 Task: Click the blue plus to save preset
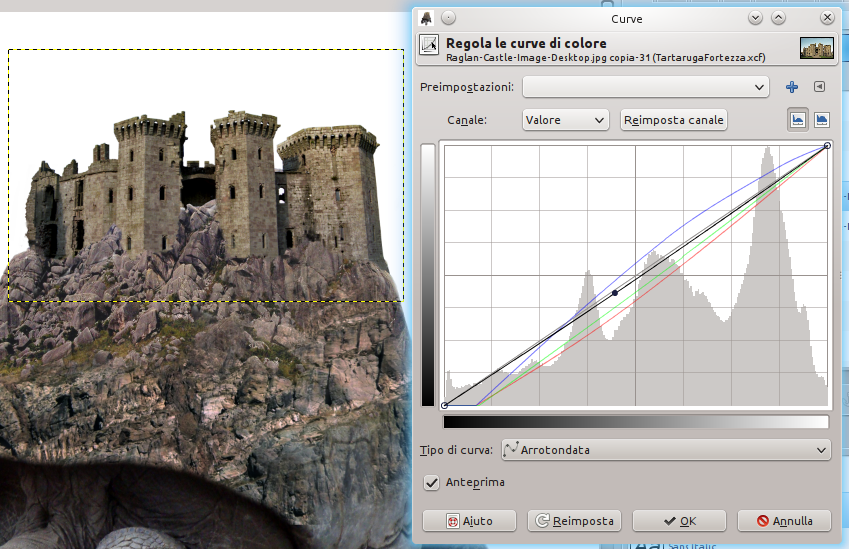pyautogui.click(x=792, y=87)
